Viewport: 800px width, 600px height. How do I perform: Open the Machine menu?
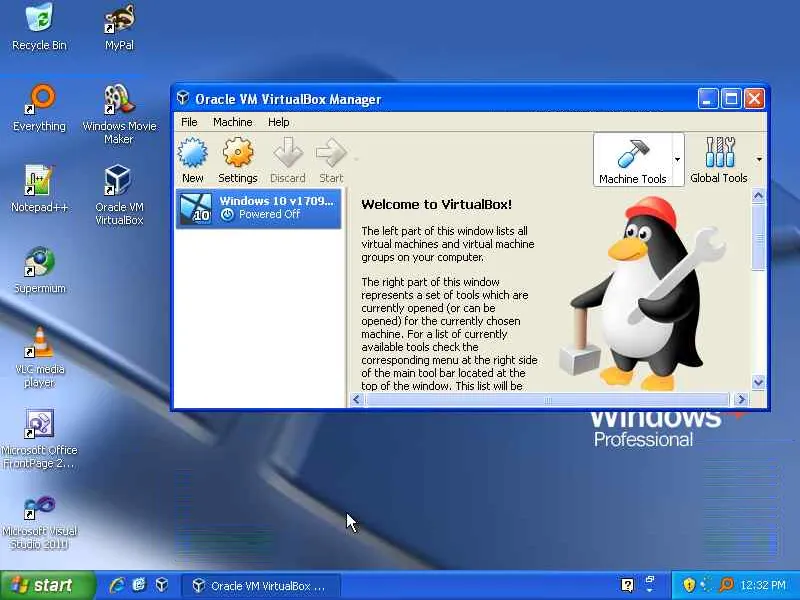(233, 122)
